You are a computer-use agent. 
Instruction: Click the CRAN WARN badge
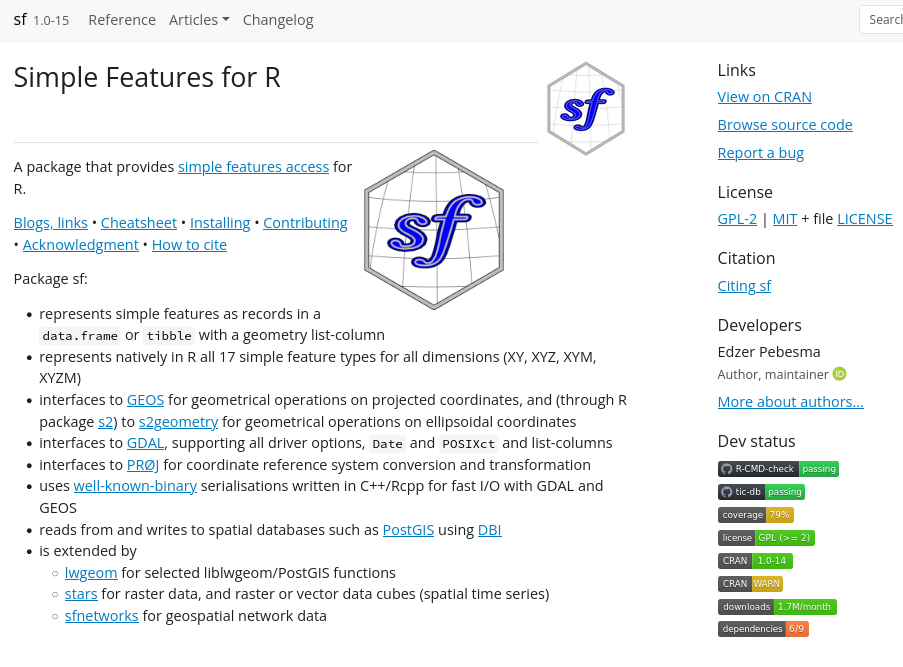(750, 584)
